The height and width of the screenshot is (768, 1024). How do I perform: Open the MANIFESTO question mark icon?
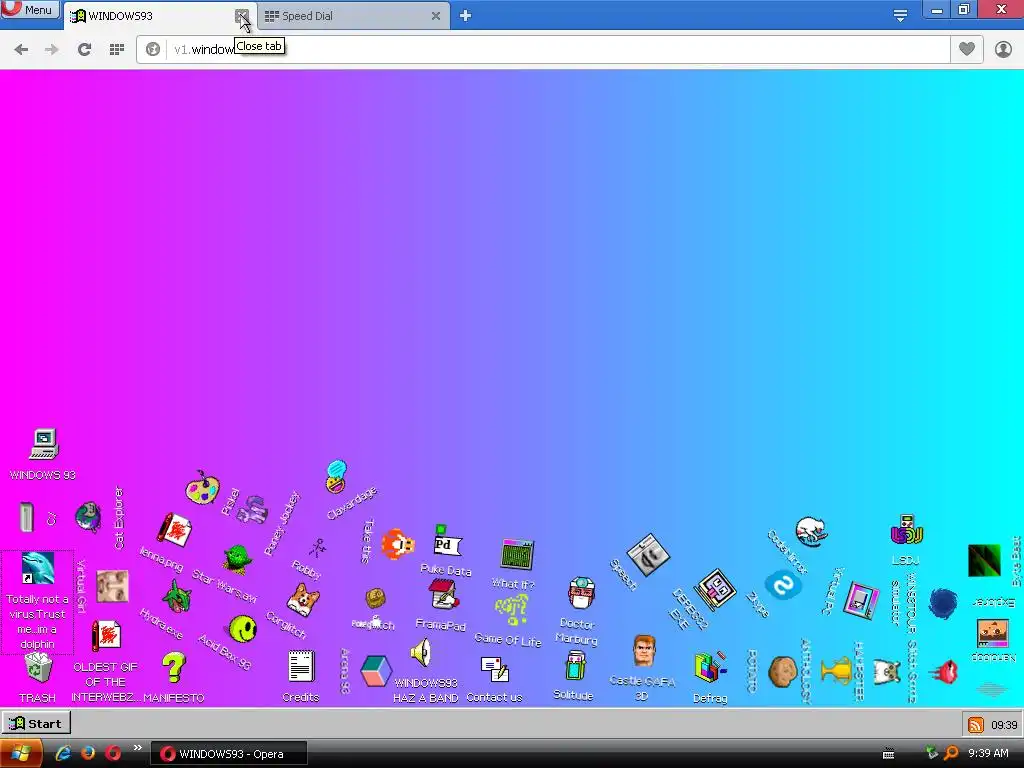(174, 667)
